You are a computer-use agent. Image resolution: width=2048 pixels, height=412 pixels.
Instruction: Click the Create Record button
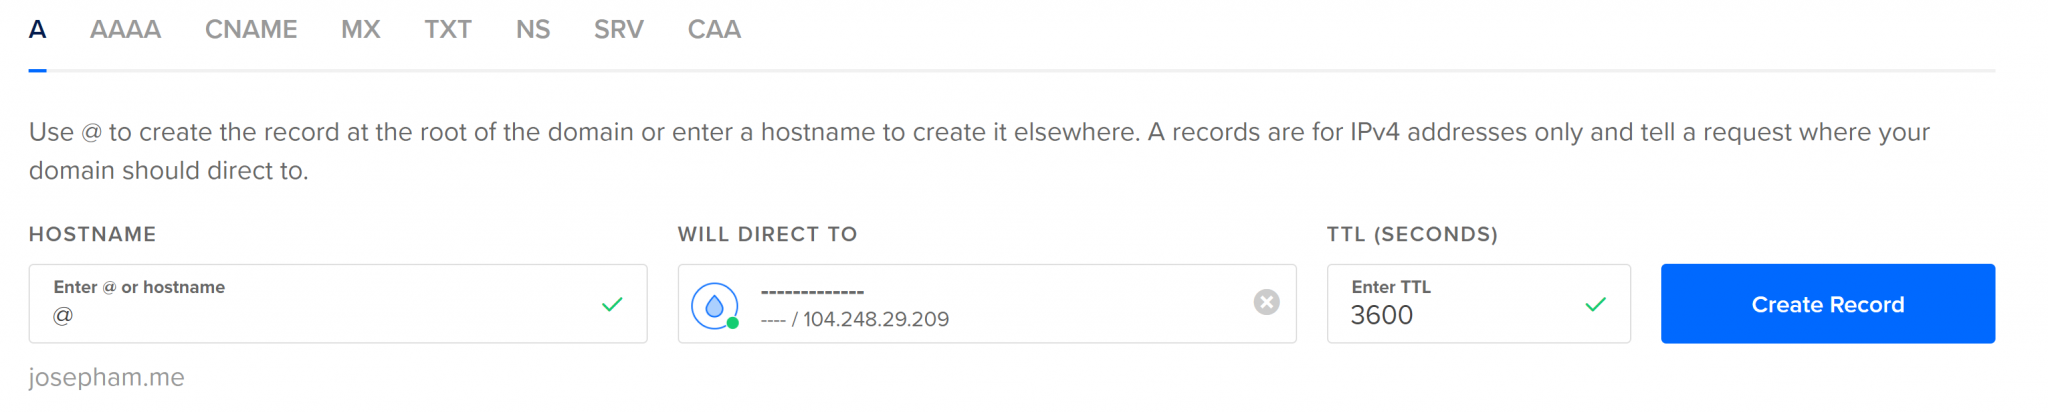[x=1828, y=304]
